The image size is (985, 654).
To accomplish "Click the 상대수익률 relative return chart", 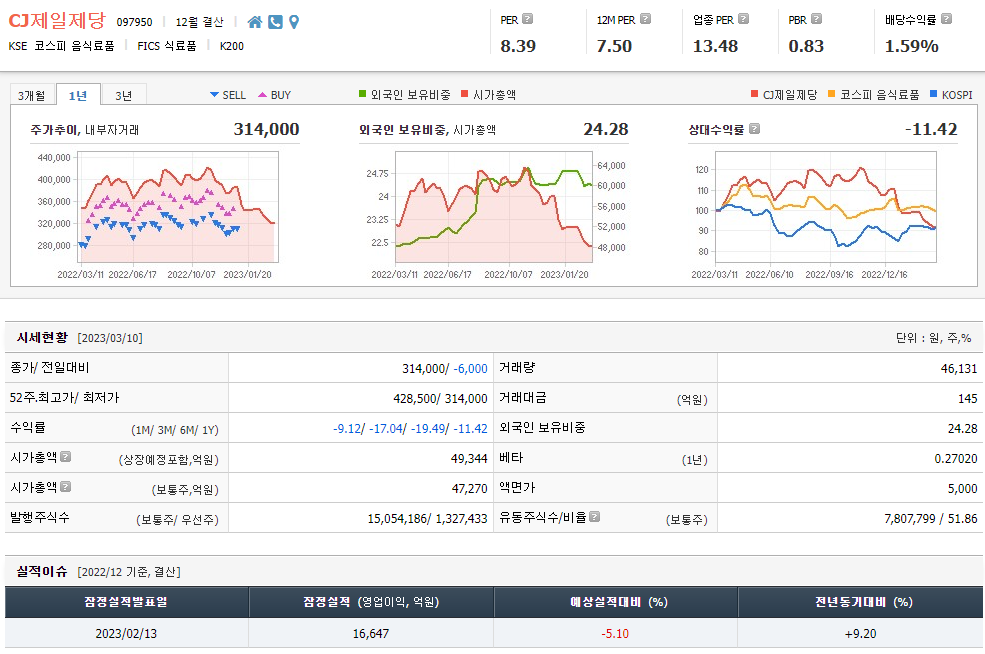I will click(x=826, y=207).
